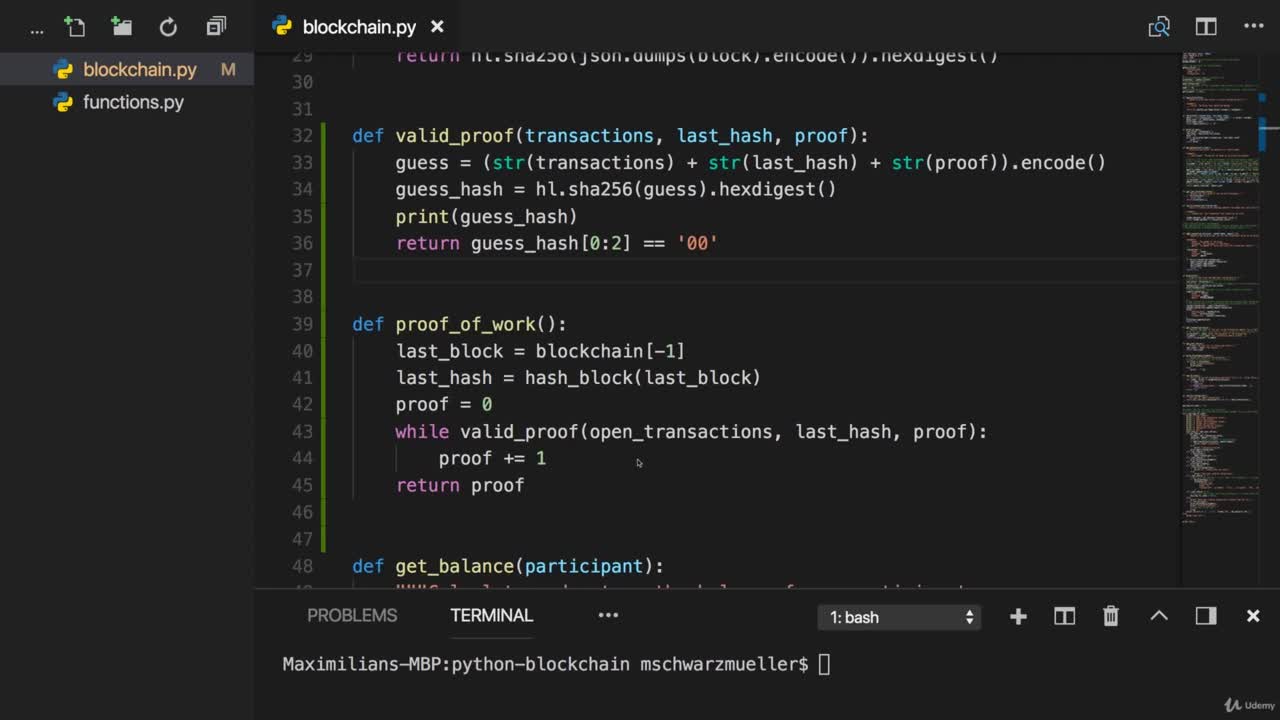Click the Python icon on the editor tab

(282, 27)
